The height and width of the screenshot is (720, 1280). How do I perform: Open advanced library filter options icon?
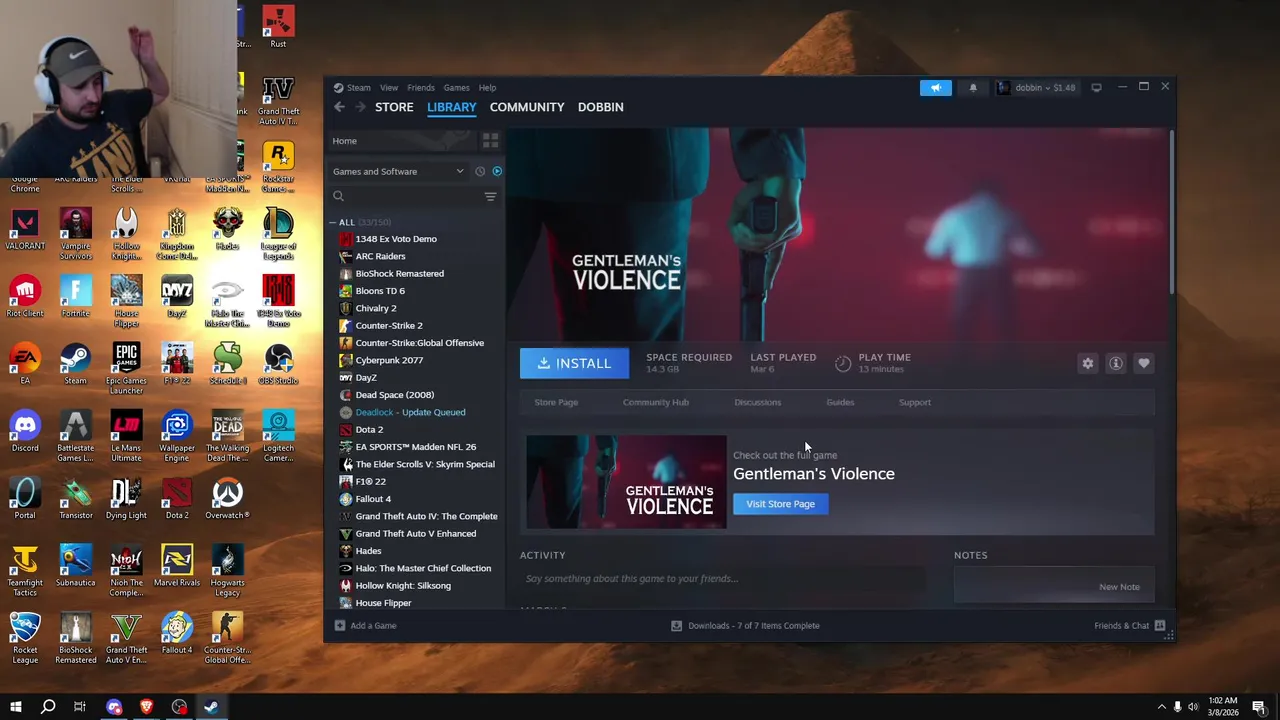(490, 197)
